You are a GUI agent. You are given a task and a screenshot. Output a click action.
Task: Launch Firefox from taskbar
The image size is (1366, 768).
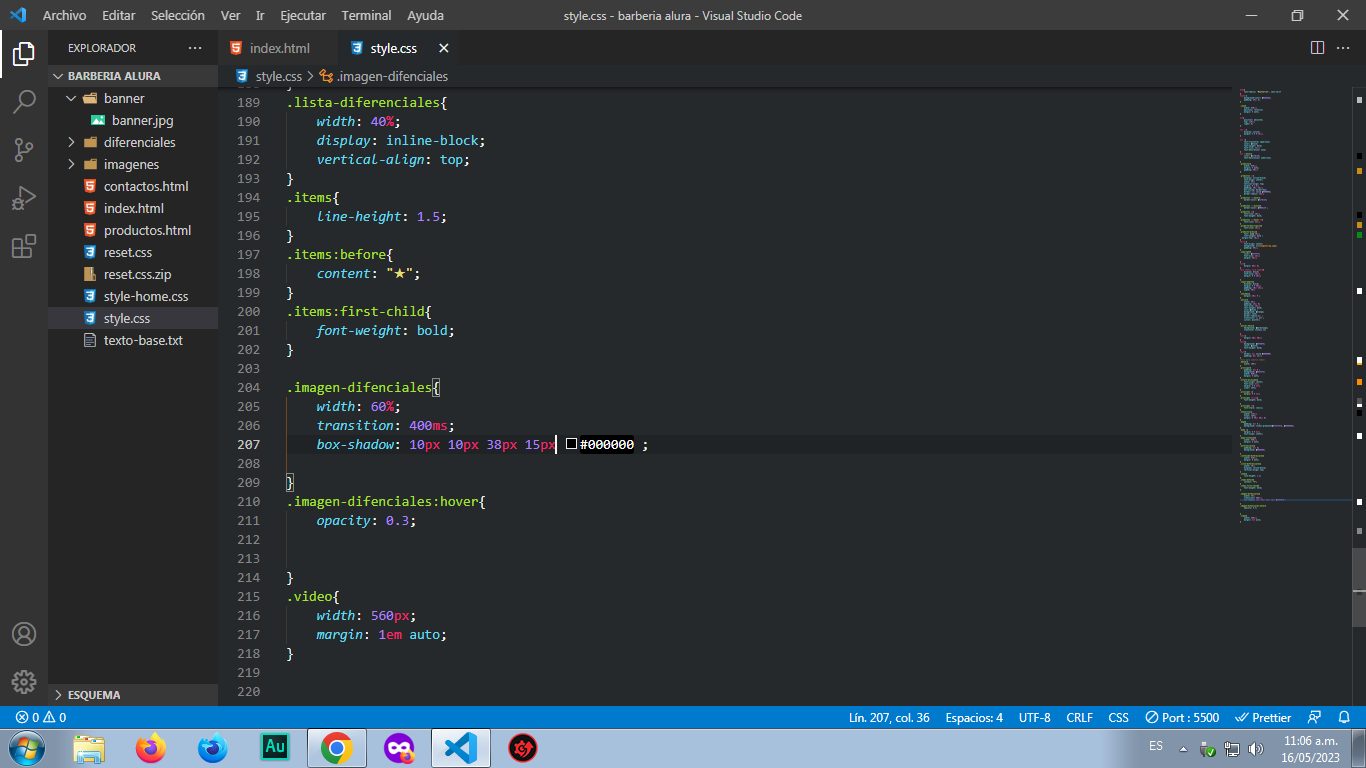pos(151,748)
